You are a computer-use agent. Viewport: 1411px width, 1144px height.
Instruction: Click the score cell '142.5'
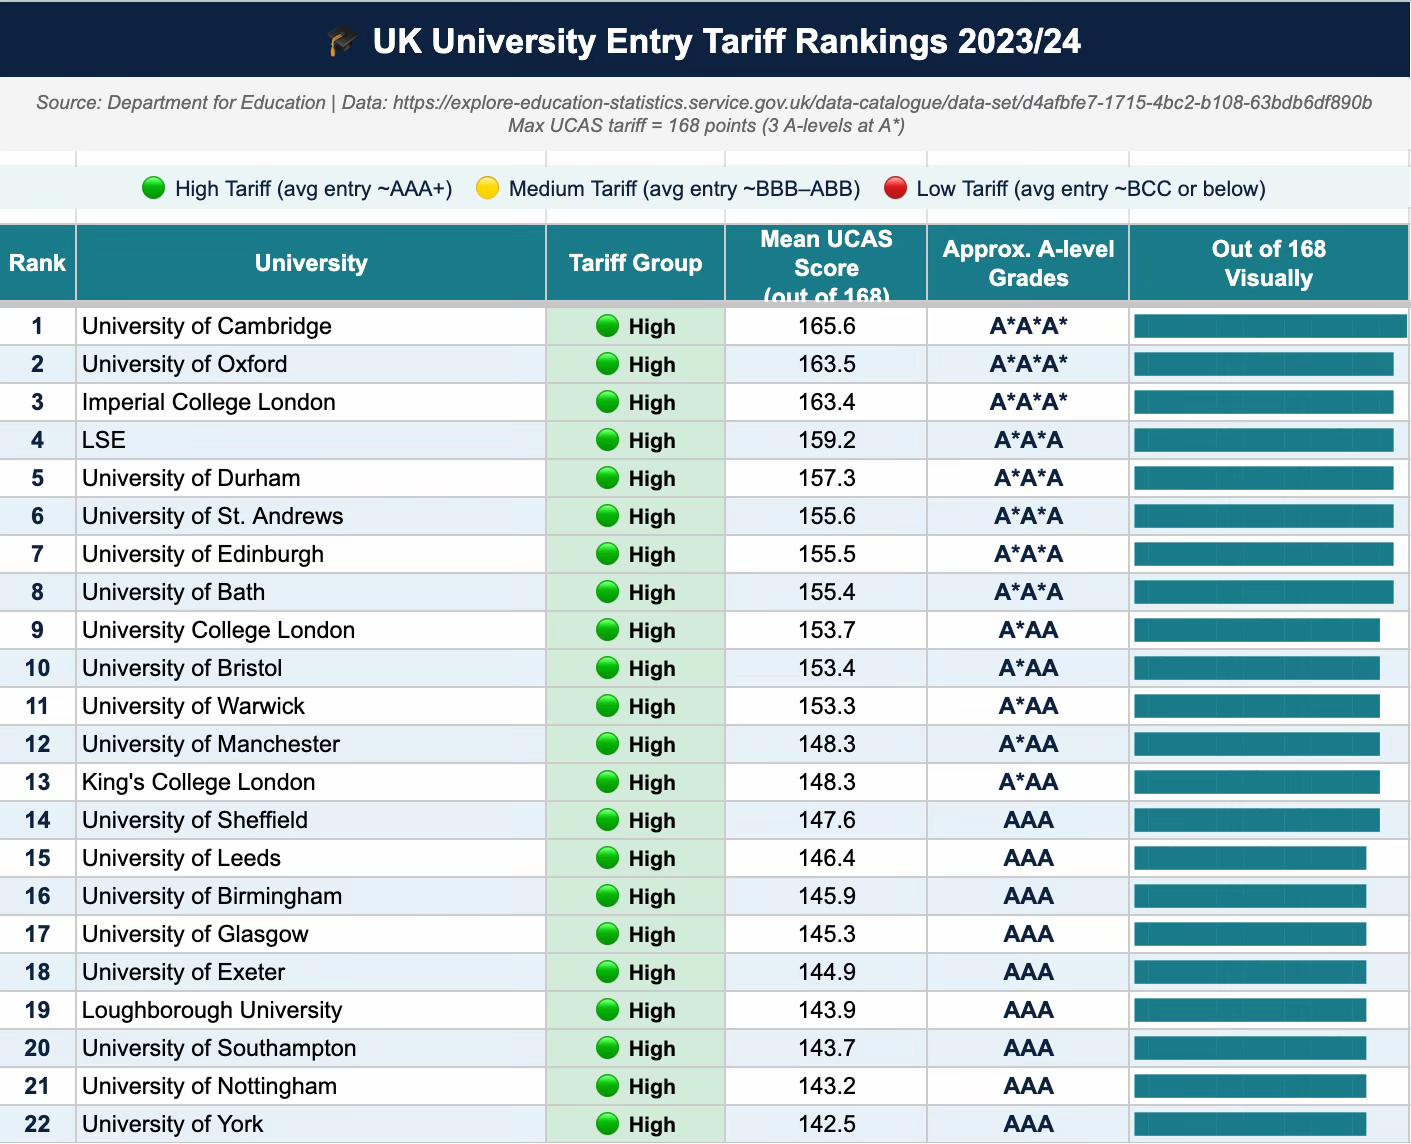coord(826,1124)
